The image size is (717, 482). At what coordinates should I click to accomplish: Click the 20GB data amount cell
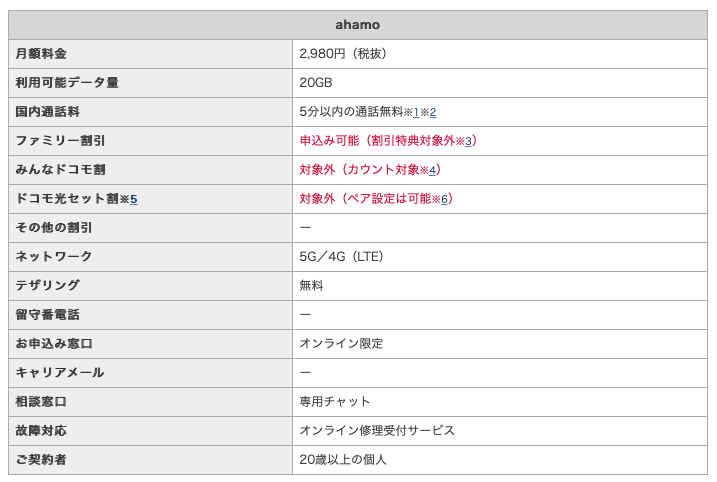500,83
